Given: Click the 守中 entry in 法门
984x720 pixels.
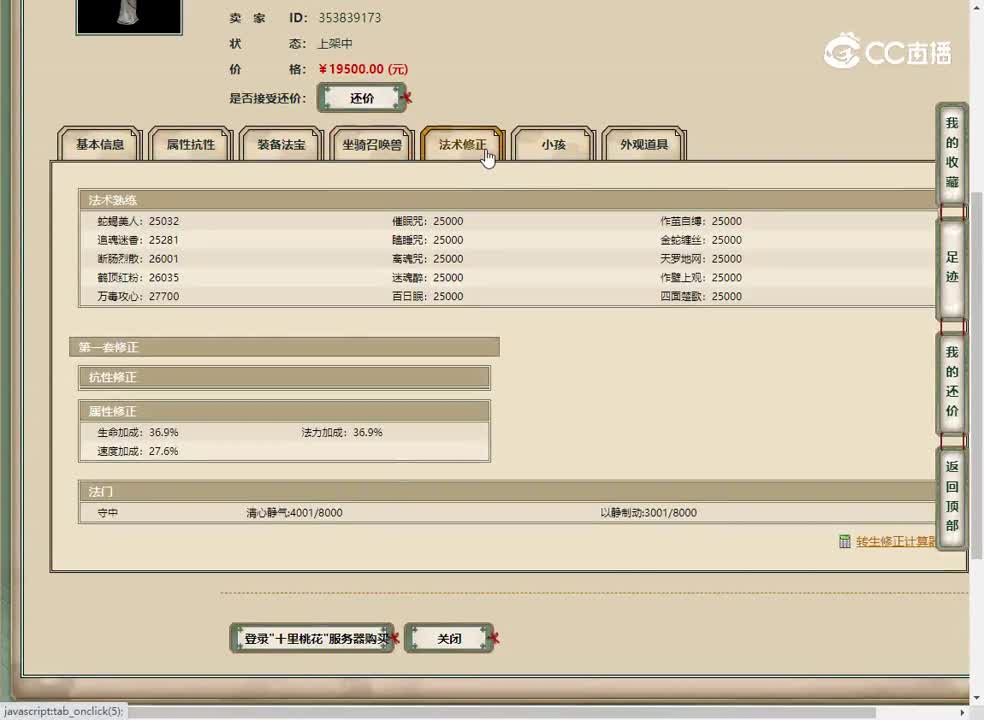Looking at the screenshot, I should [x=107, y=513].
